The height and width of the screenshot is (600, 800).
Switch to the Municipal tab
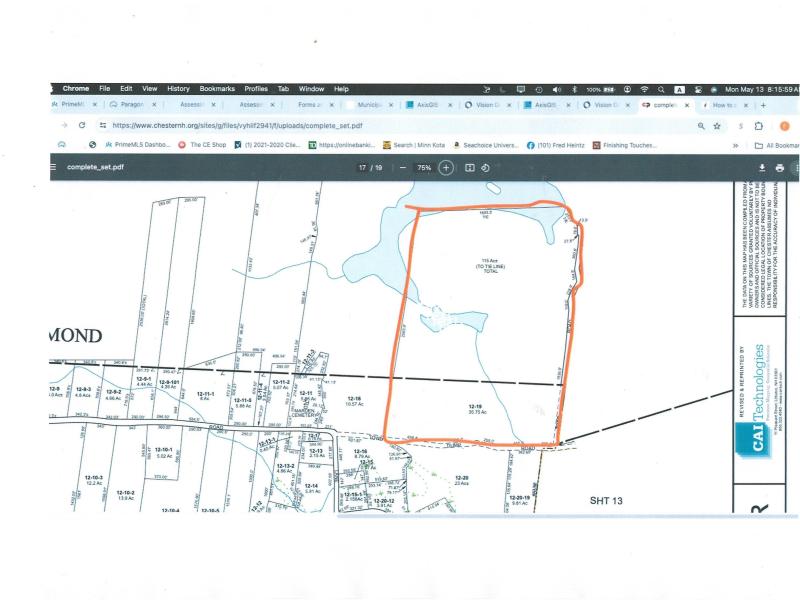[x=368, y=105]
